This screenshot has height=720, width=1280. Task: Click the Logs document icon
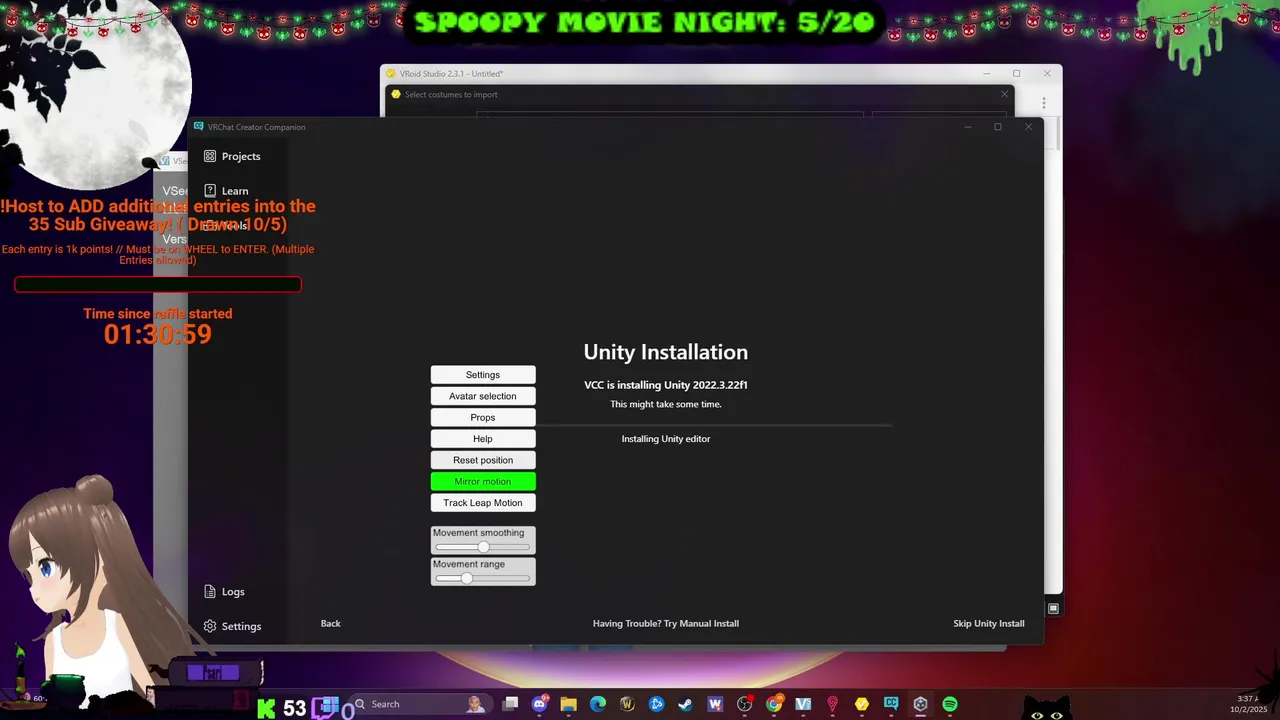[x=210, y=592]
